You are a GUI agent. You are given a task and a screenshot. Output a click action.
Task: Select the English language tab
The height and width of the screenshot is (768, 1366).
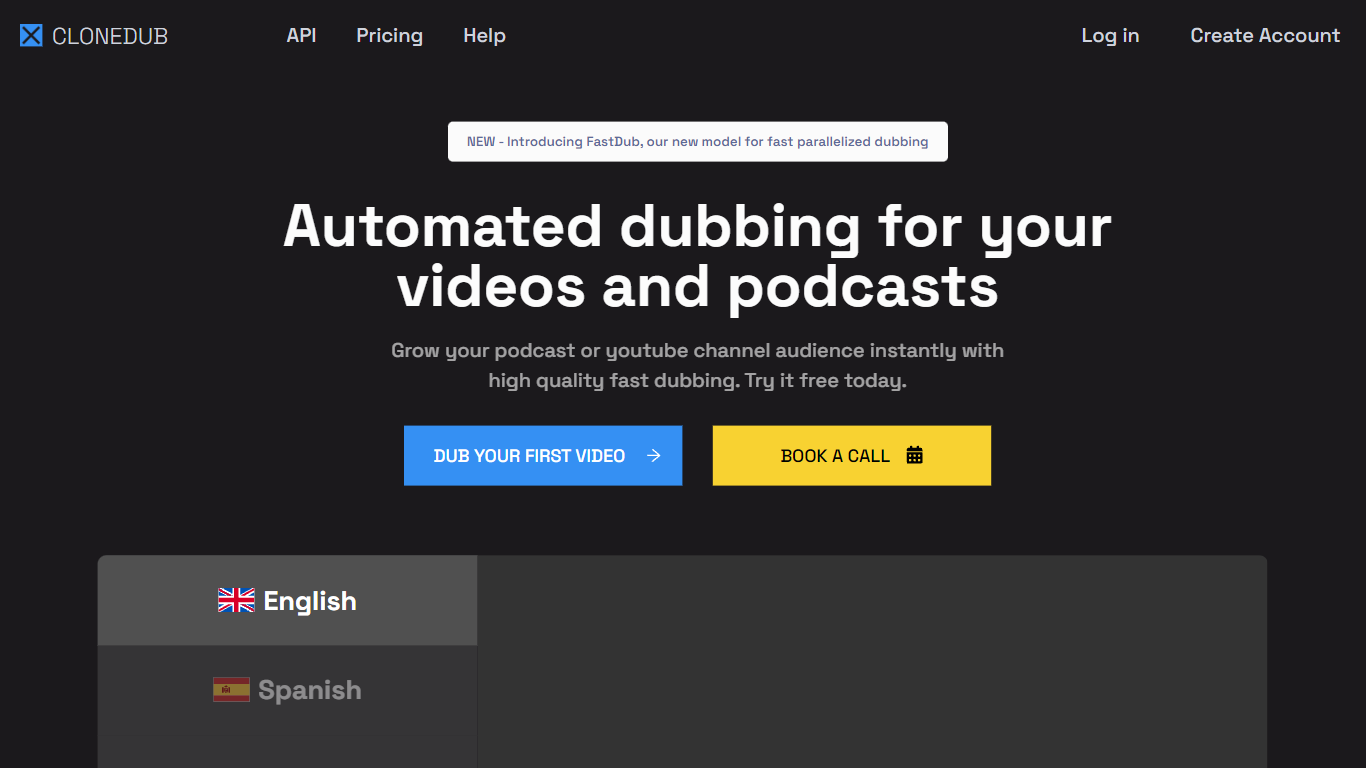click(288, 601)
